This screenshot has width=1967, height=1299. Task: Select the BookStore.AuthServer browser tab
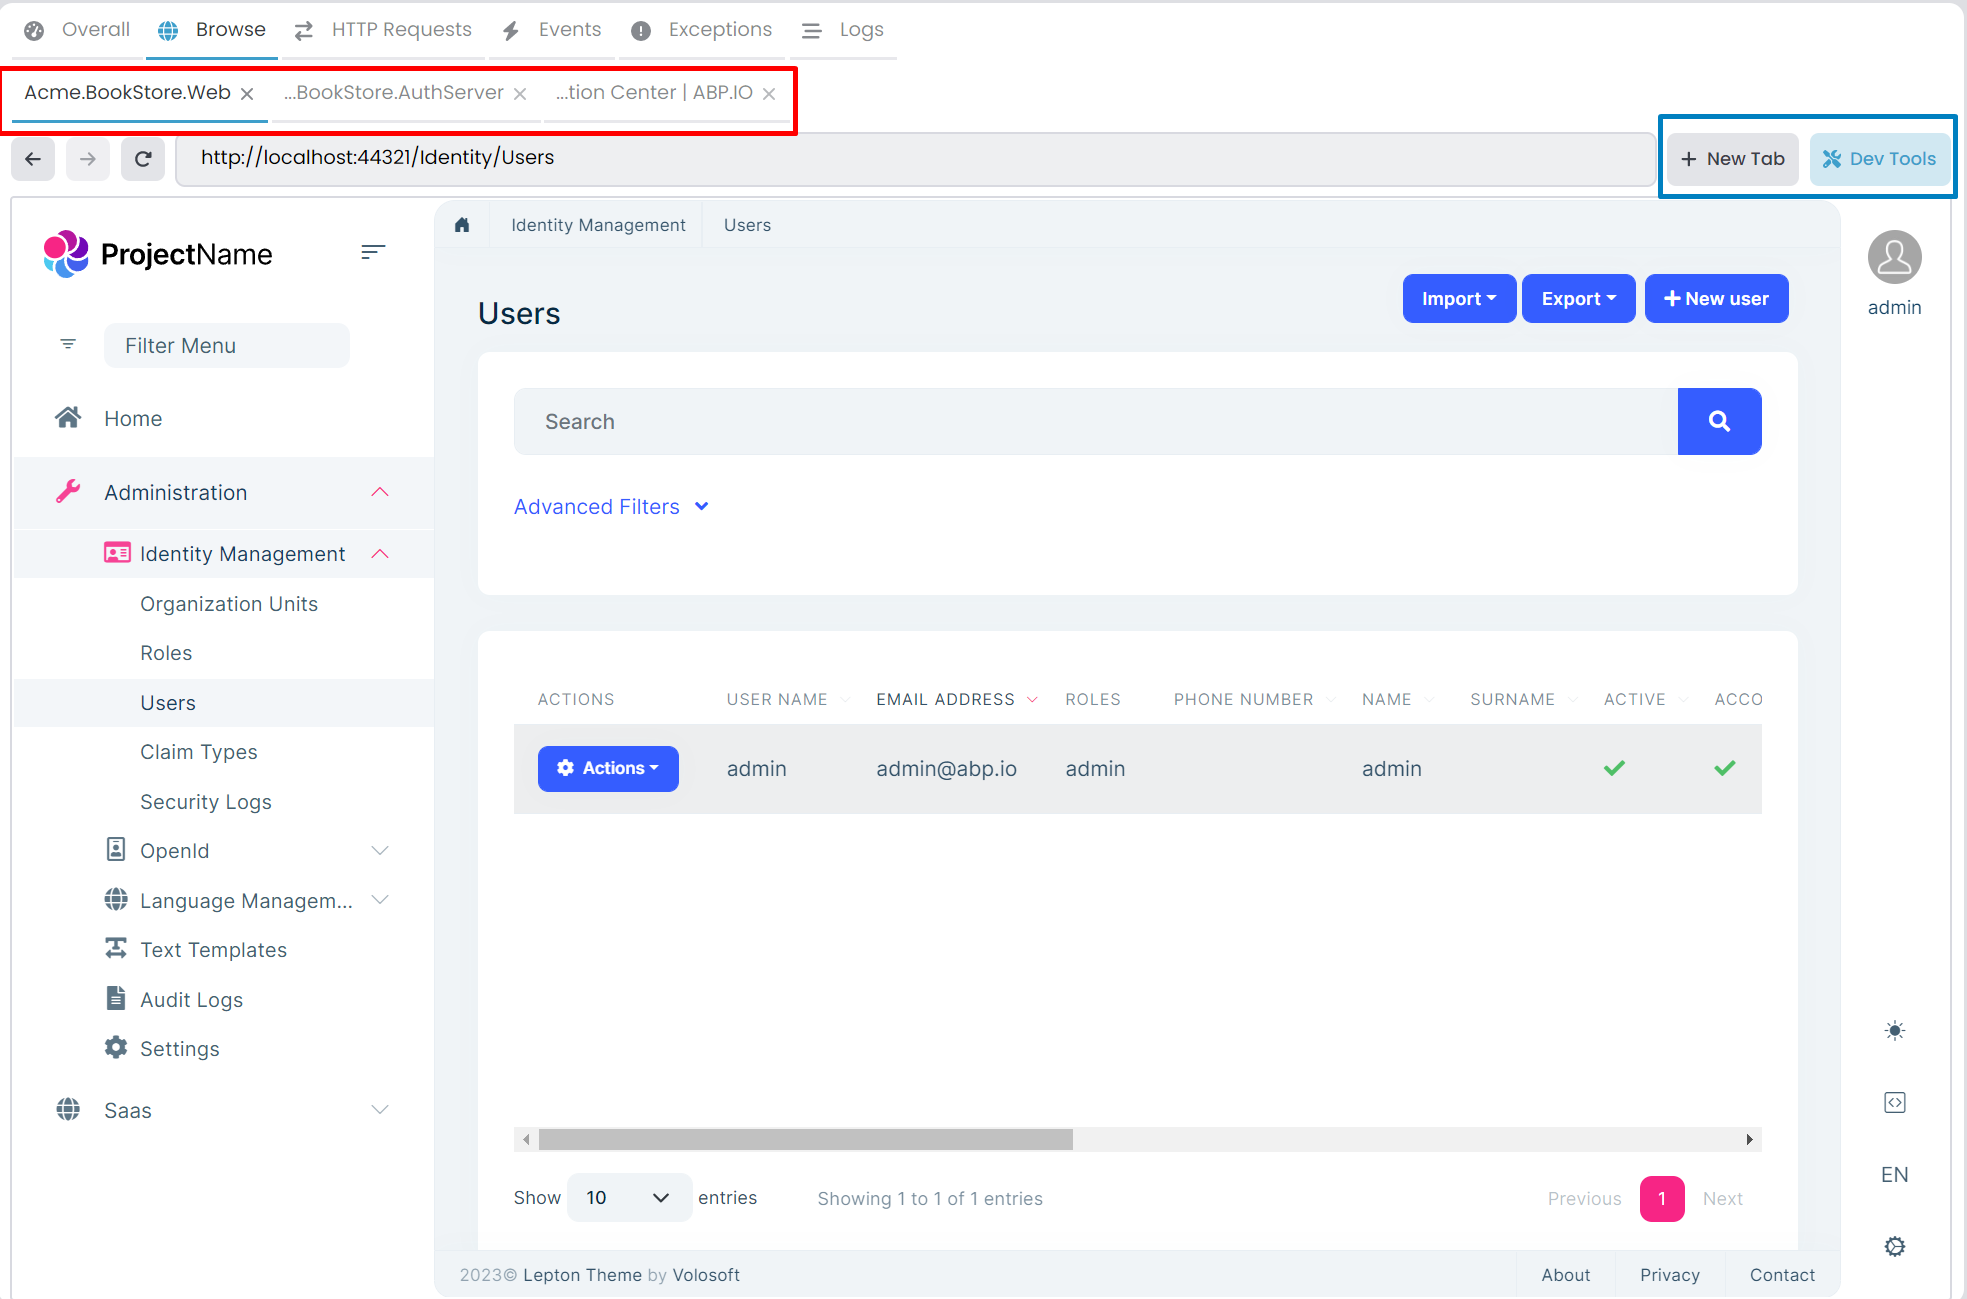click(x=398, y=93)
